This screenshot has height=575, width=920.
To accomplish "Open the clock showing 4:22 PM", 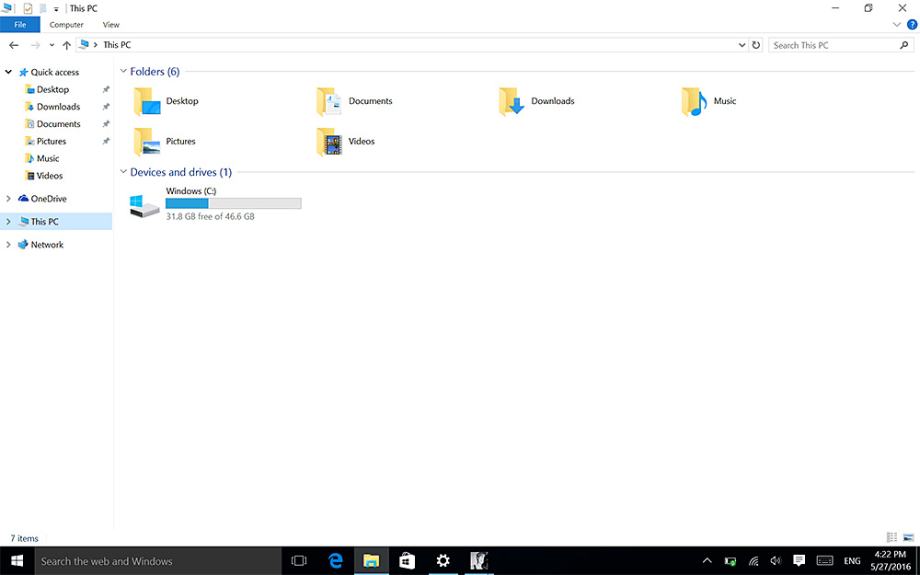I will (890, 561).
